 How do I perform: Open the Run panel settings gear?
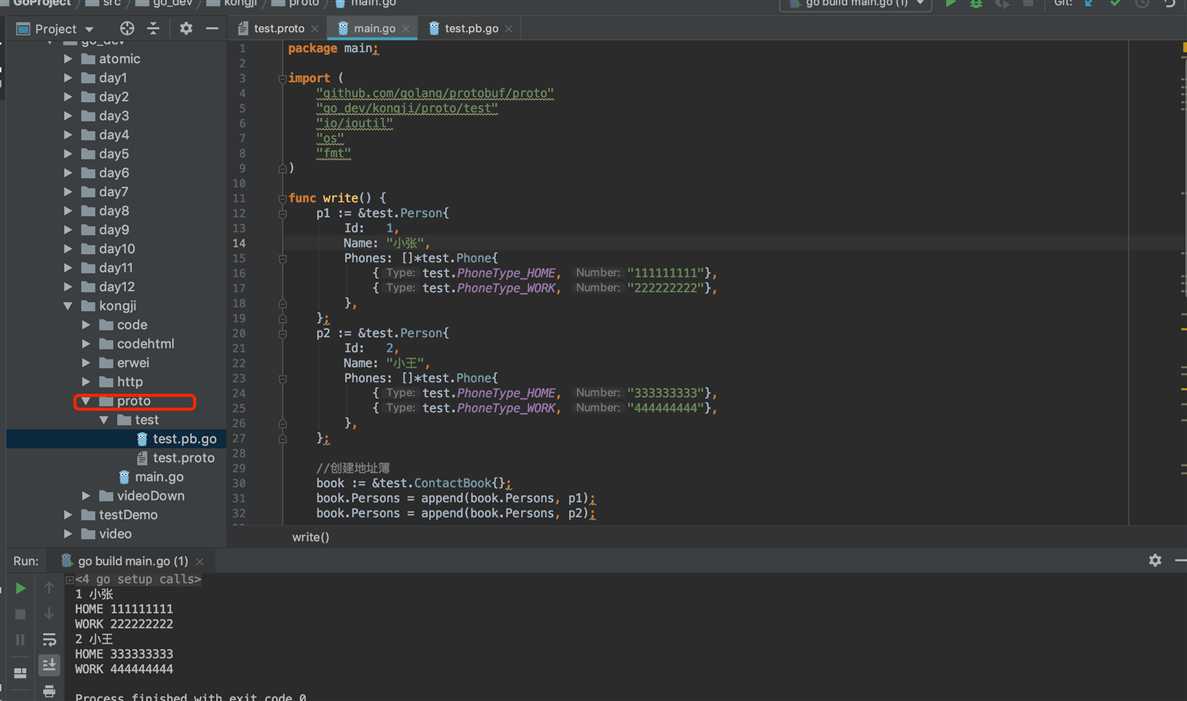(x=1154, y=560)
